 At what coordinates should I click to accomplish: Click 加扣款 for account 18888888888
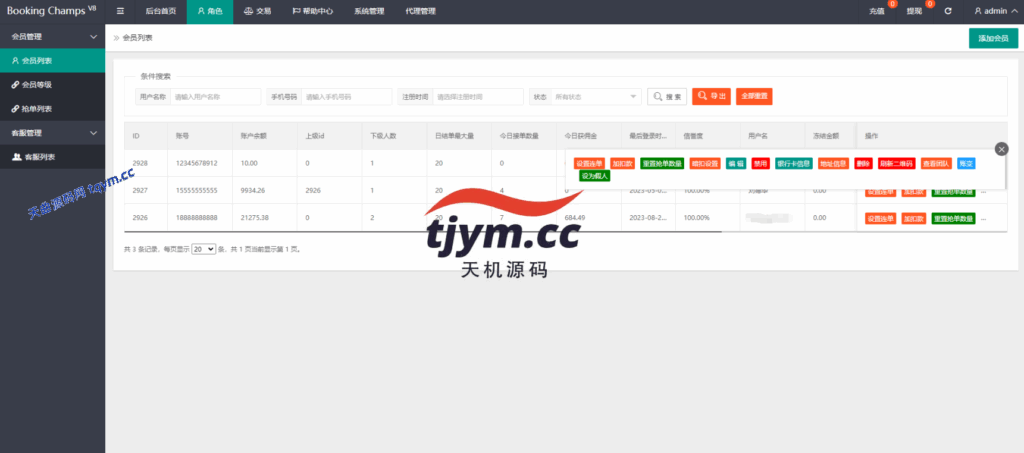[914, 218]
